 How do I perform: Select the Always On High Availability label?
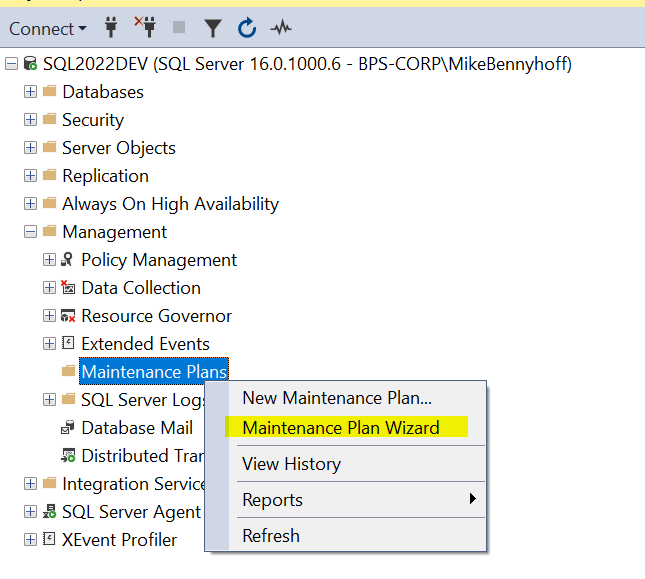[x=170, y=204]
